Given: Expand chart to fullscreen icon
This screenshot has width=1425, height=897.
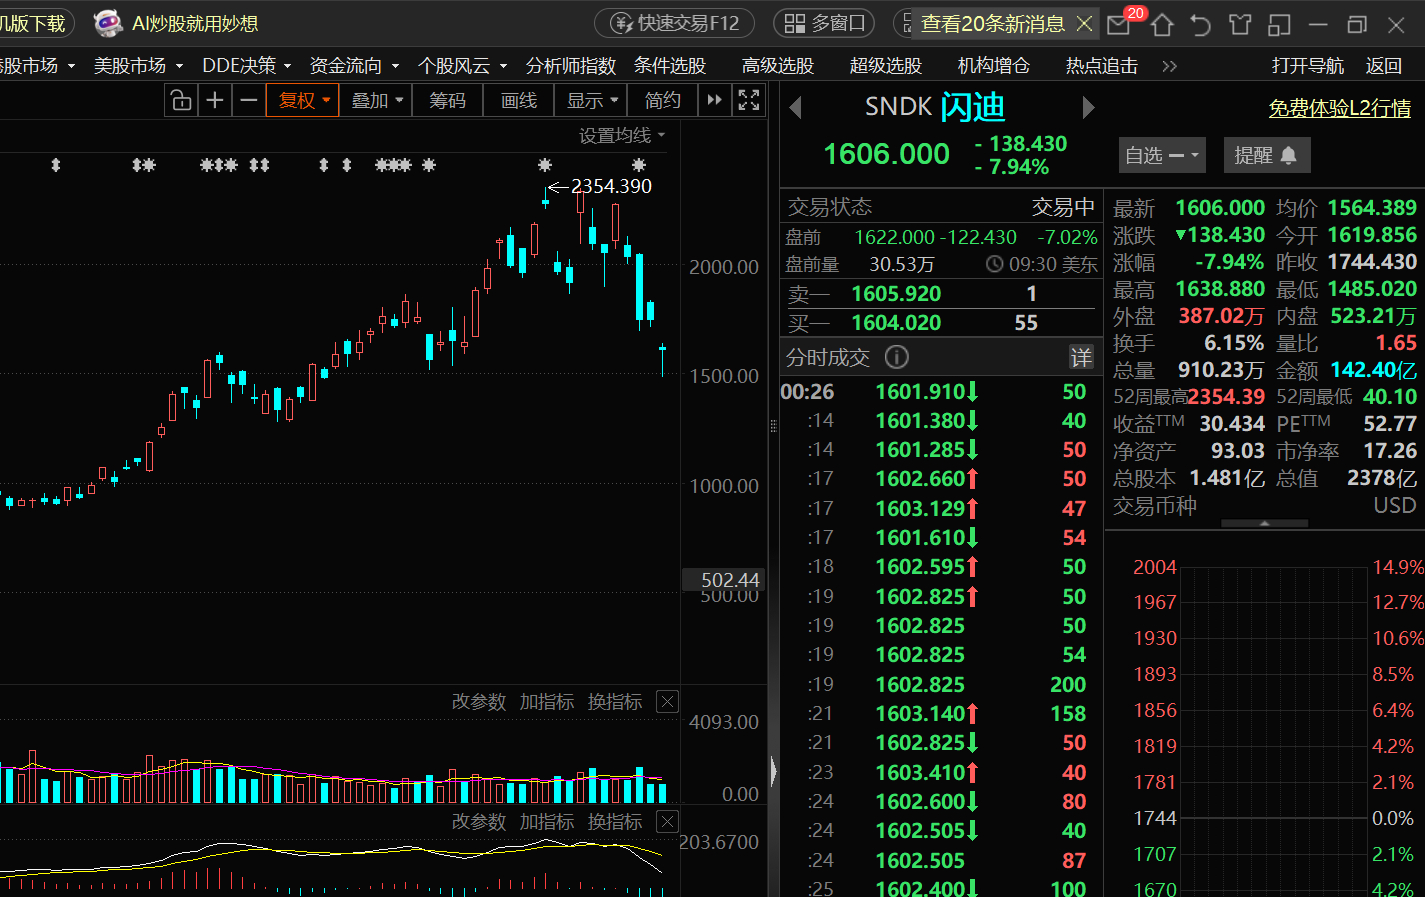Looking at the screenshot, I should coord(748,100).
